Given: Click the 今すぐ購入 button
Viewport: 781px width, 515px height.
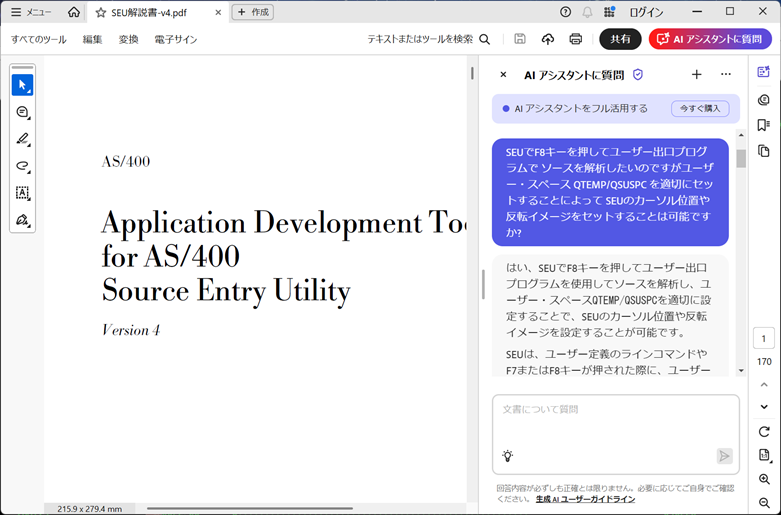Looking at the screenshot, I should 700,108.
